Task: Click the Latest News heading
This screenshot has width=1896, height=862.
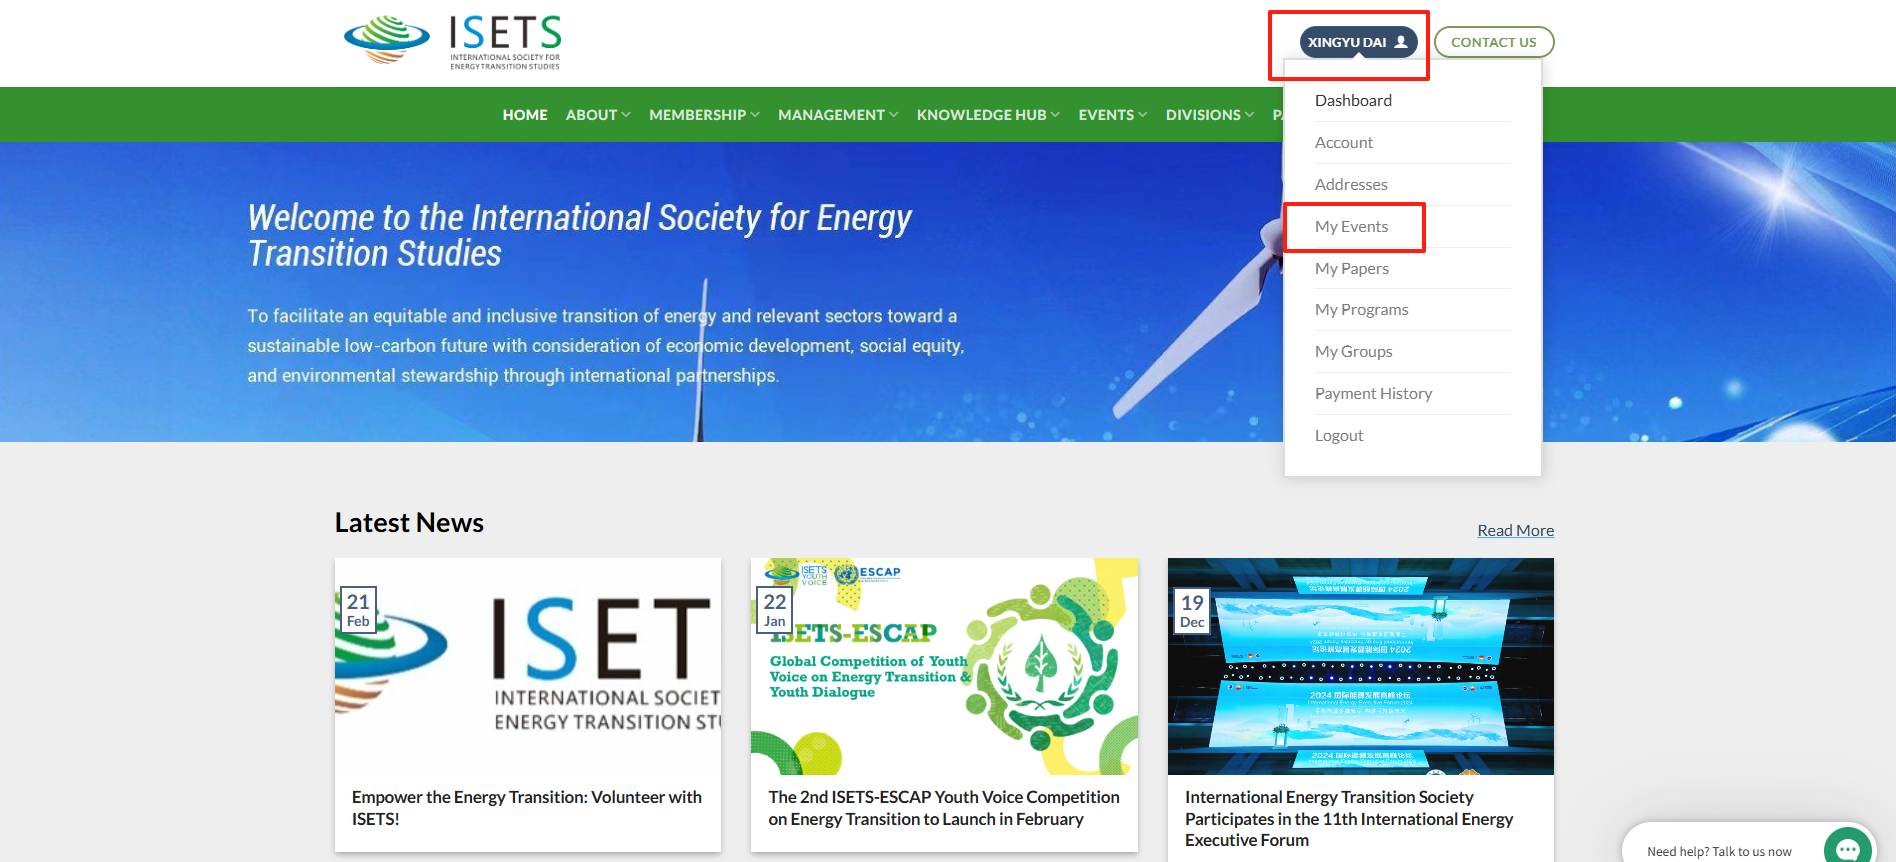Action: (409, 523)
